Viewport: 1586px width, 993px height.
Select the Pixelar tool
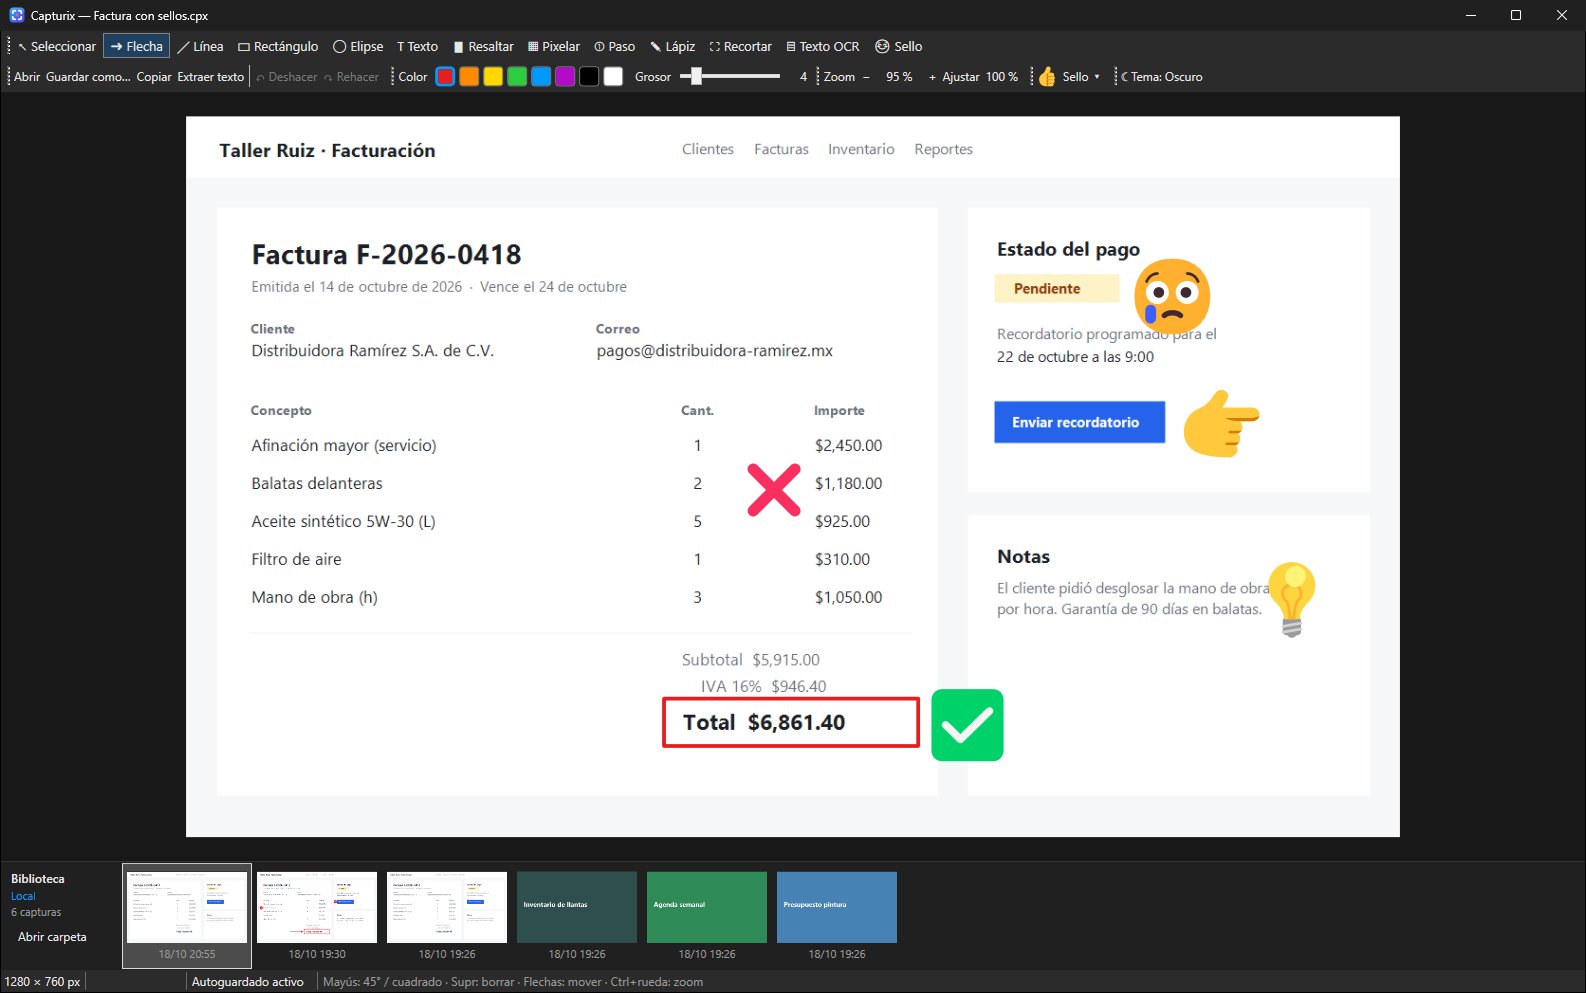coord(554,46)
